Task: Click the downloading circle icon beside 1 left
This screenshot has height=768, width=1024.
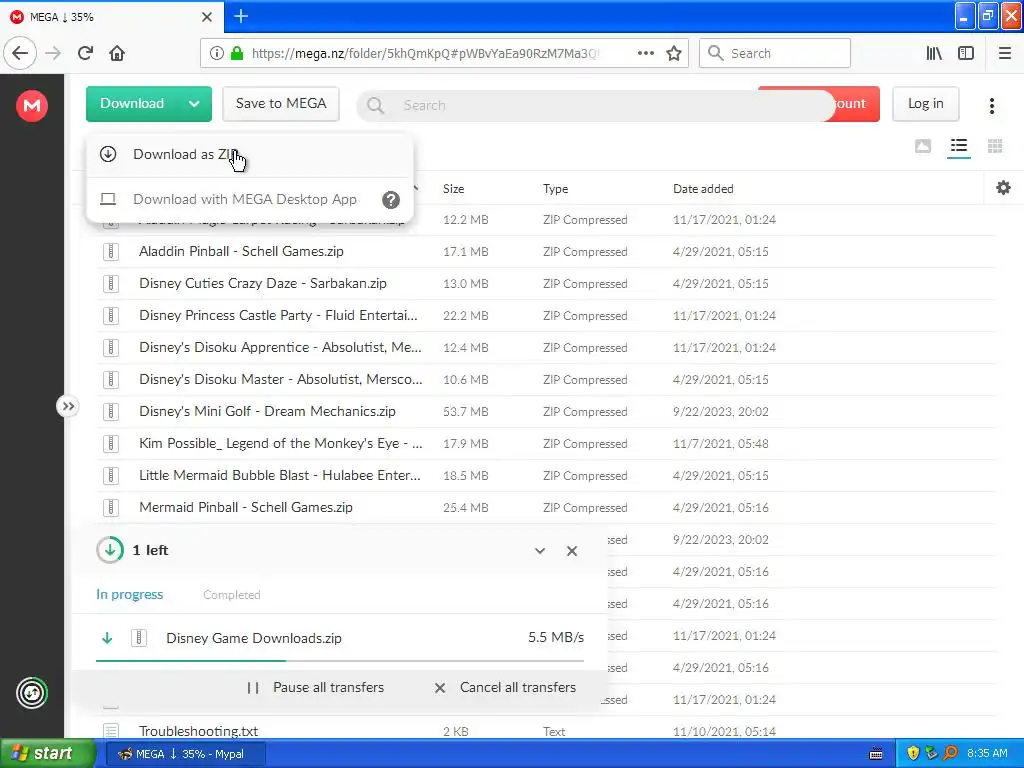Action: tap(110, 550)
